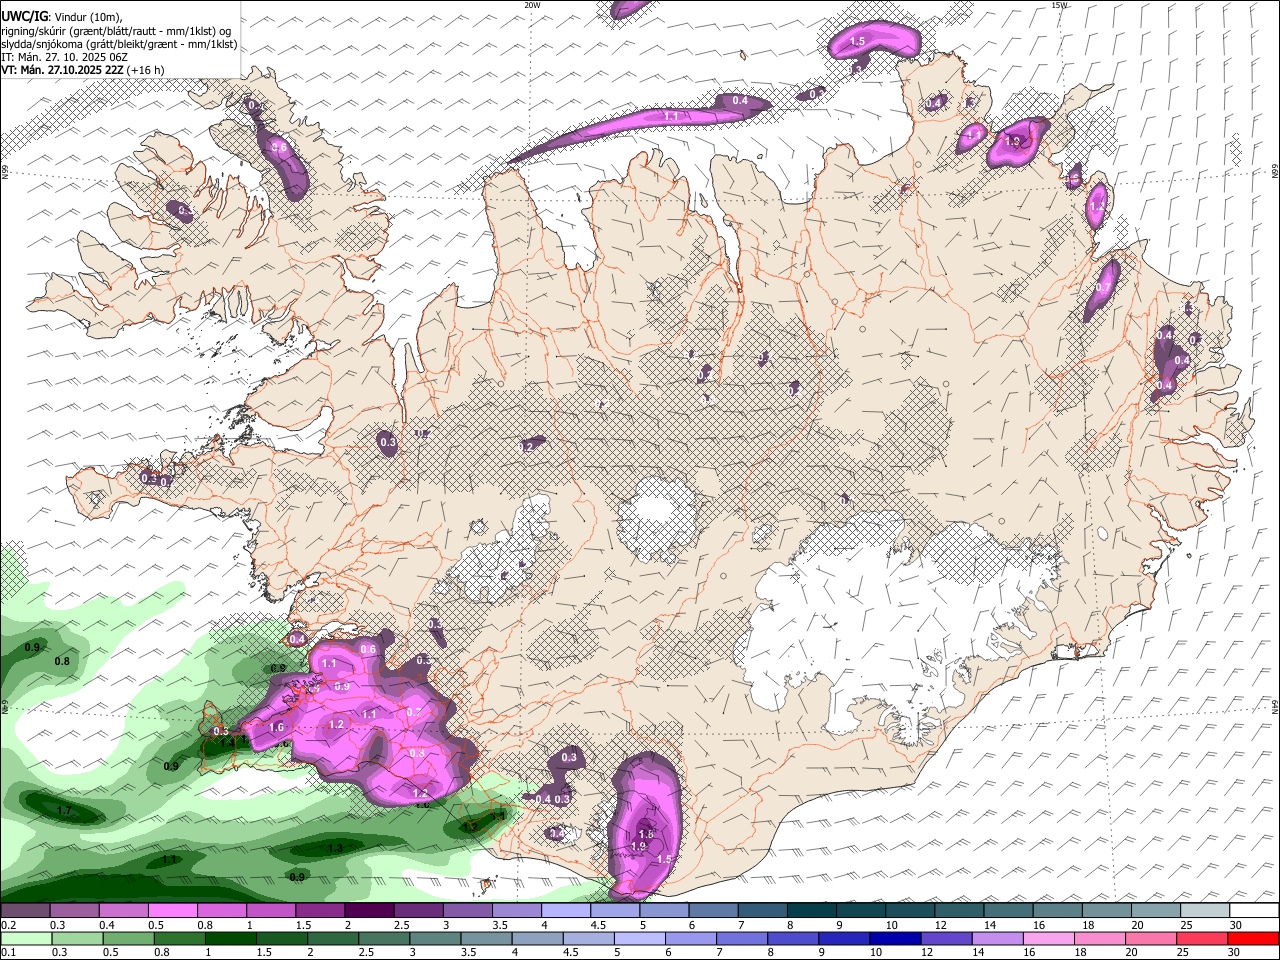Click the light grey snow swatch at 25
The height and width of the screenshot is (960, 1280).
click(x=1205, y=911)
